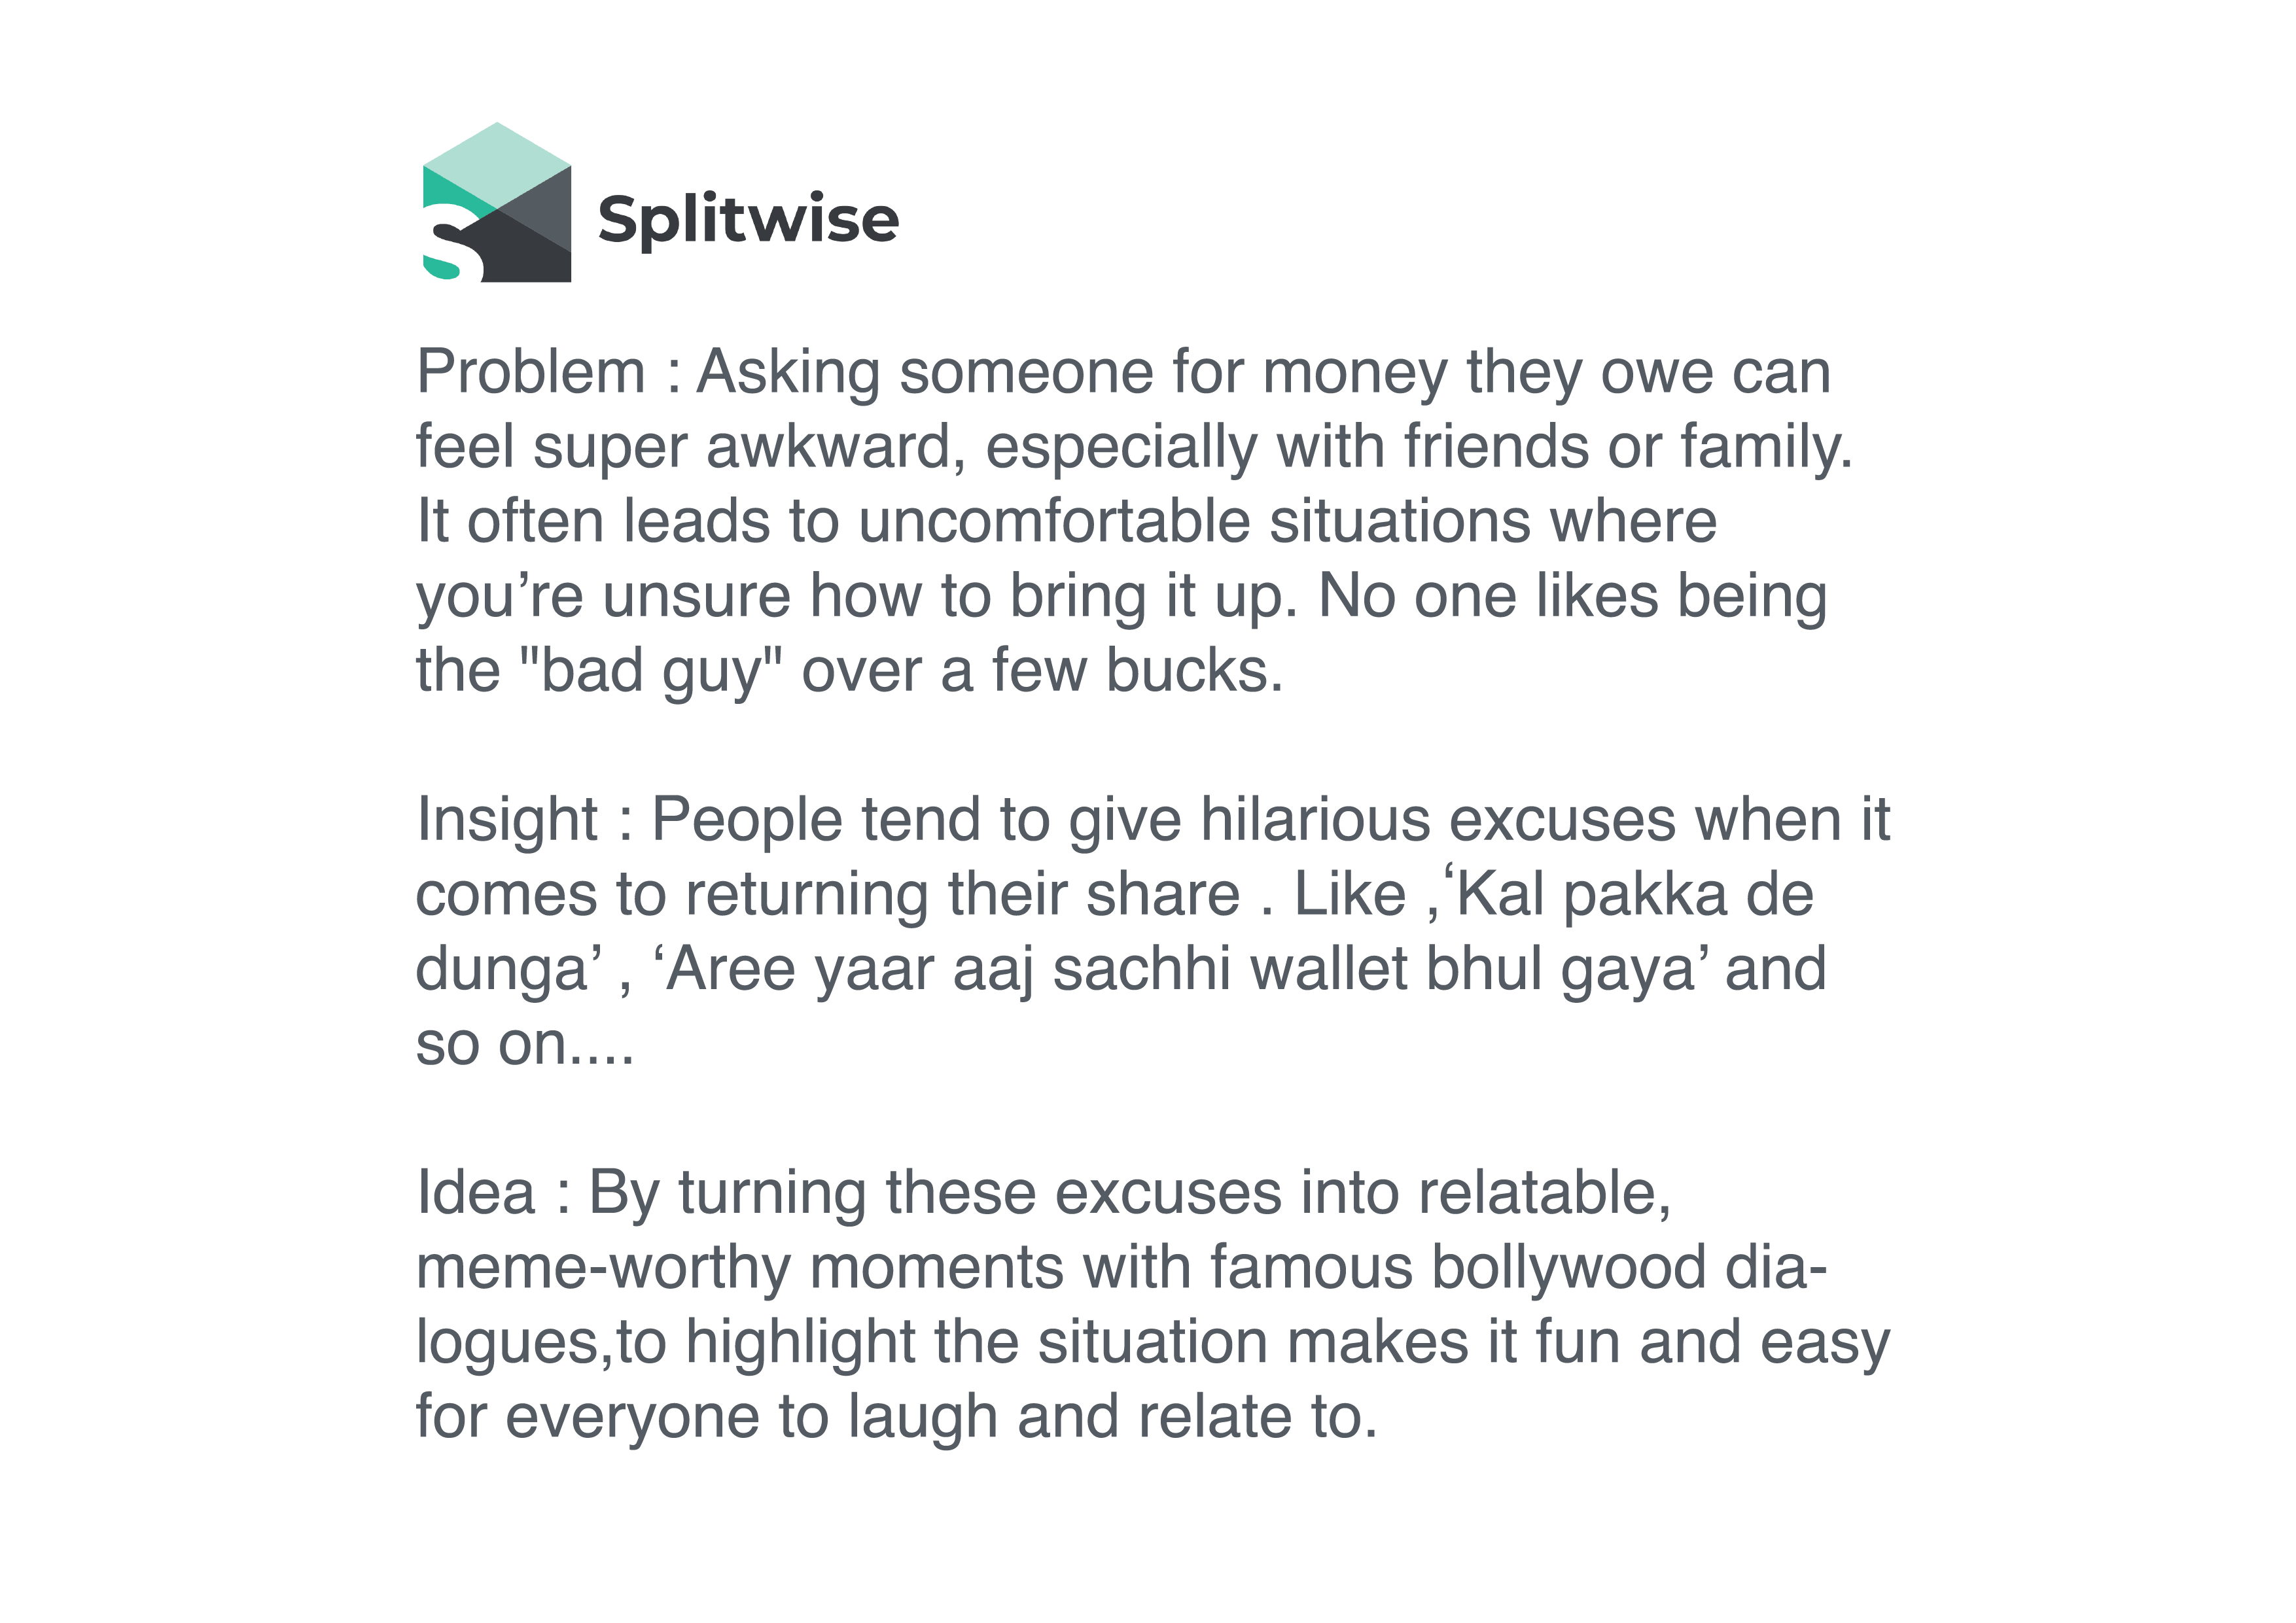This screenshot has height=1623, width=2296.
Task: Click the word "meme-worthy"
Action: pyautogui.click(x=603, y=1267)
